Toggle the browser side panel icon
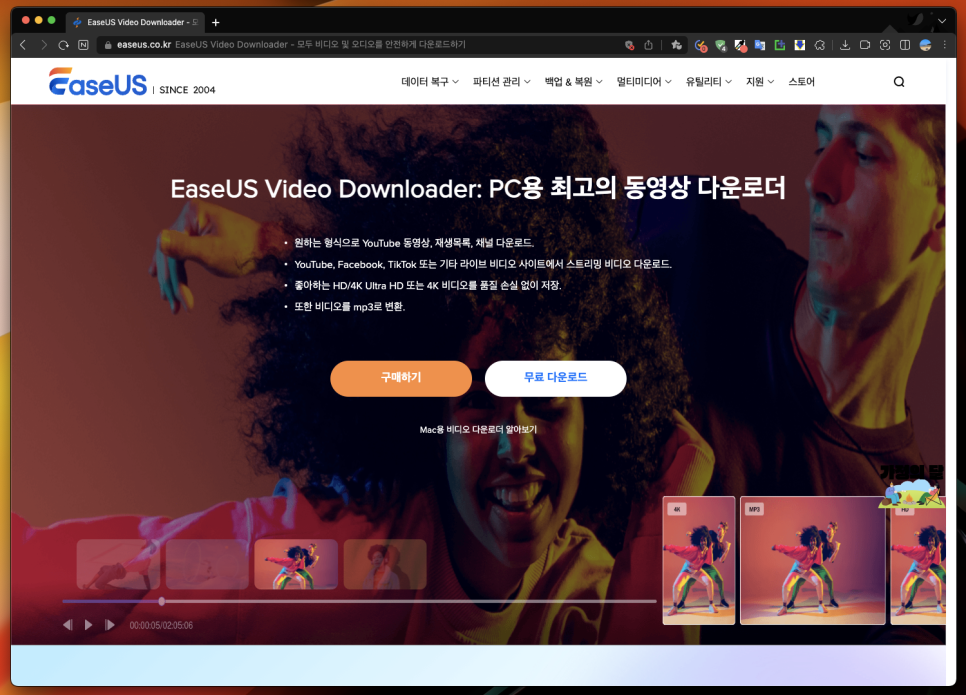 [905, 45]
